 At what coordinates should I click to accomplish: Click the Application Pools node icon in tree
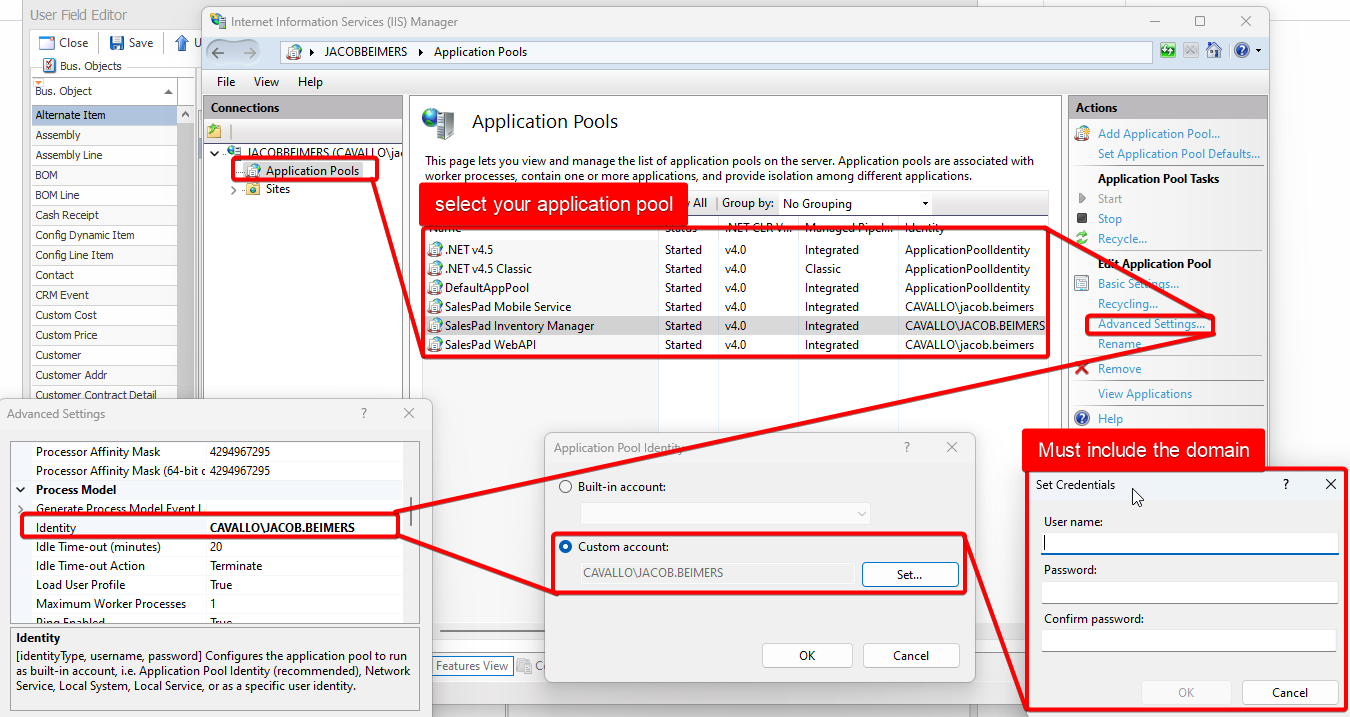coord(254,171)
